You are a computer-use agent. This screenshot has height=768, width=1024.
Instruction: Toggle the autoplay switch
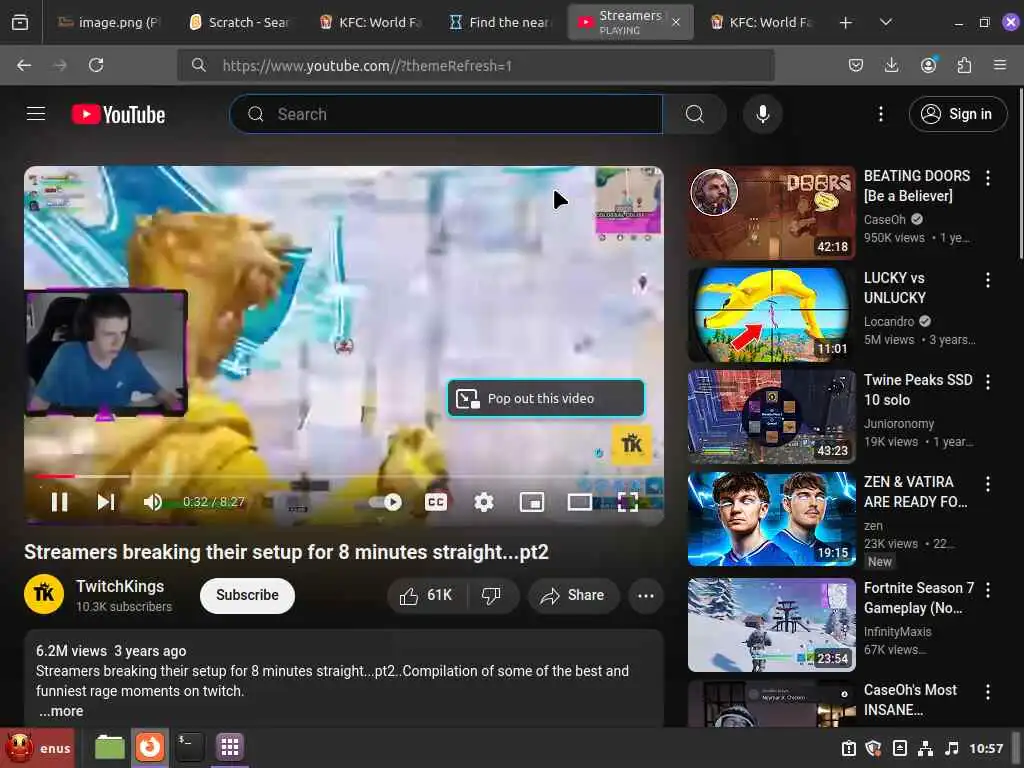(x=386, y=502)
